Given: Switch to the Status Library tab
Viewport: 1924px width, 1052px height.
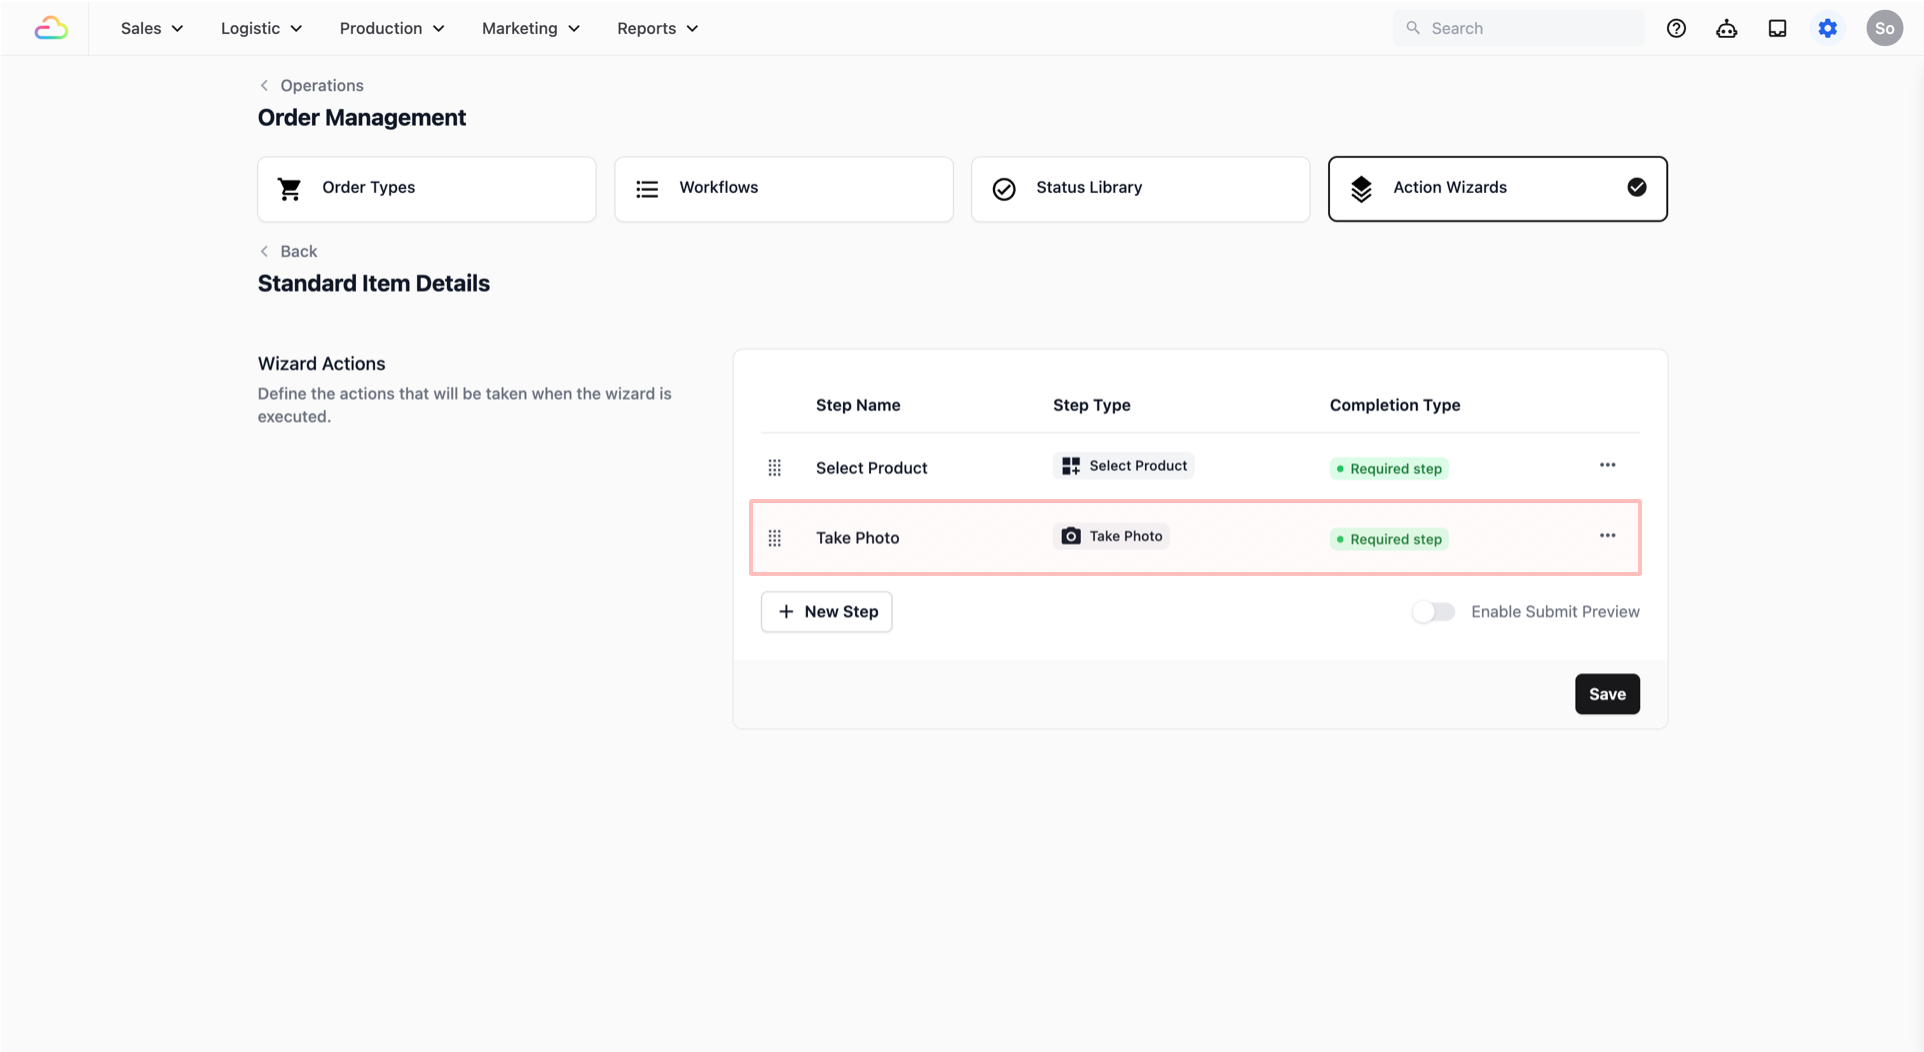Looking at the screenshot, I should pyautogui.click(x=1140, y=188).
